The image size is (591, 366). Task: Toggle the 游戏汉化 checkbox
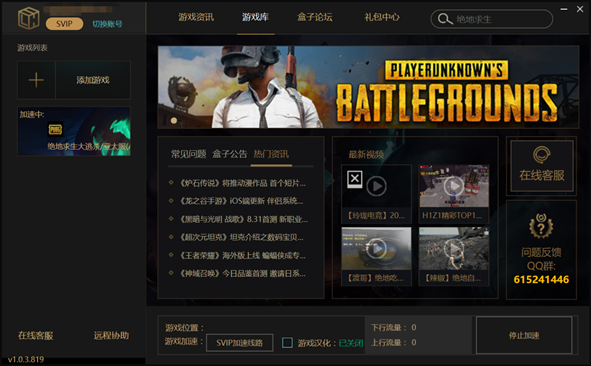pos(287,343)
